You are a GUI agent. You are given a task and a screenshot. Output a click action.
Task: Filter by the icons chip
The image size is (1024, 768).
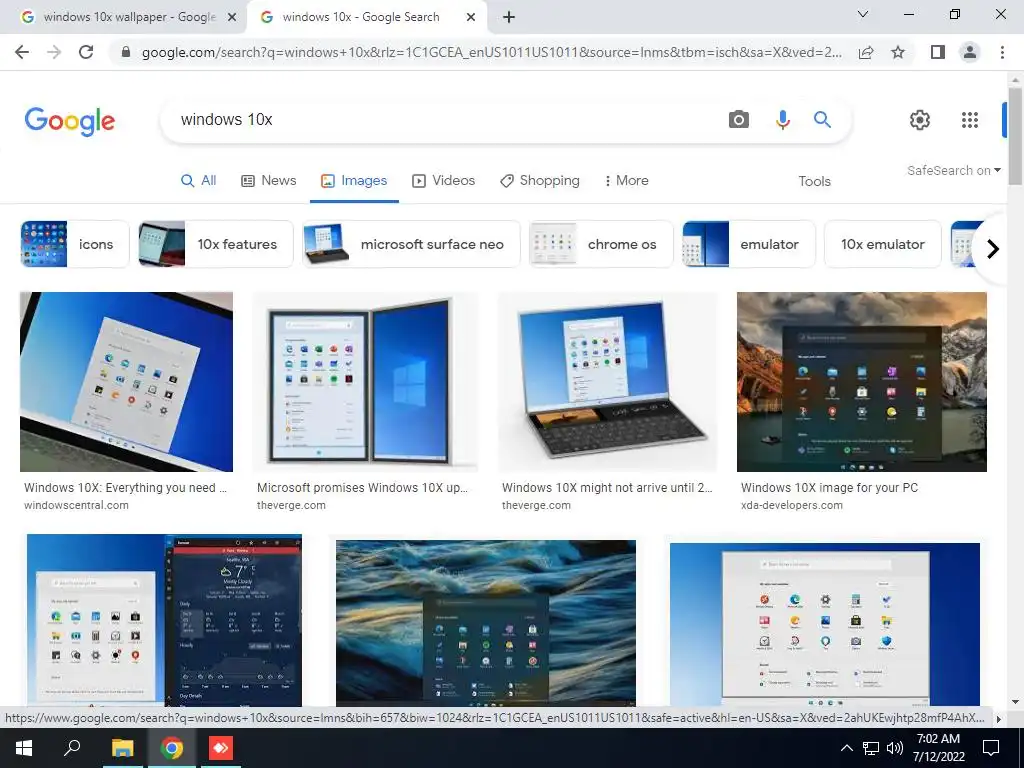point(74,244)
